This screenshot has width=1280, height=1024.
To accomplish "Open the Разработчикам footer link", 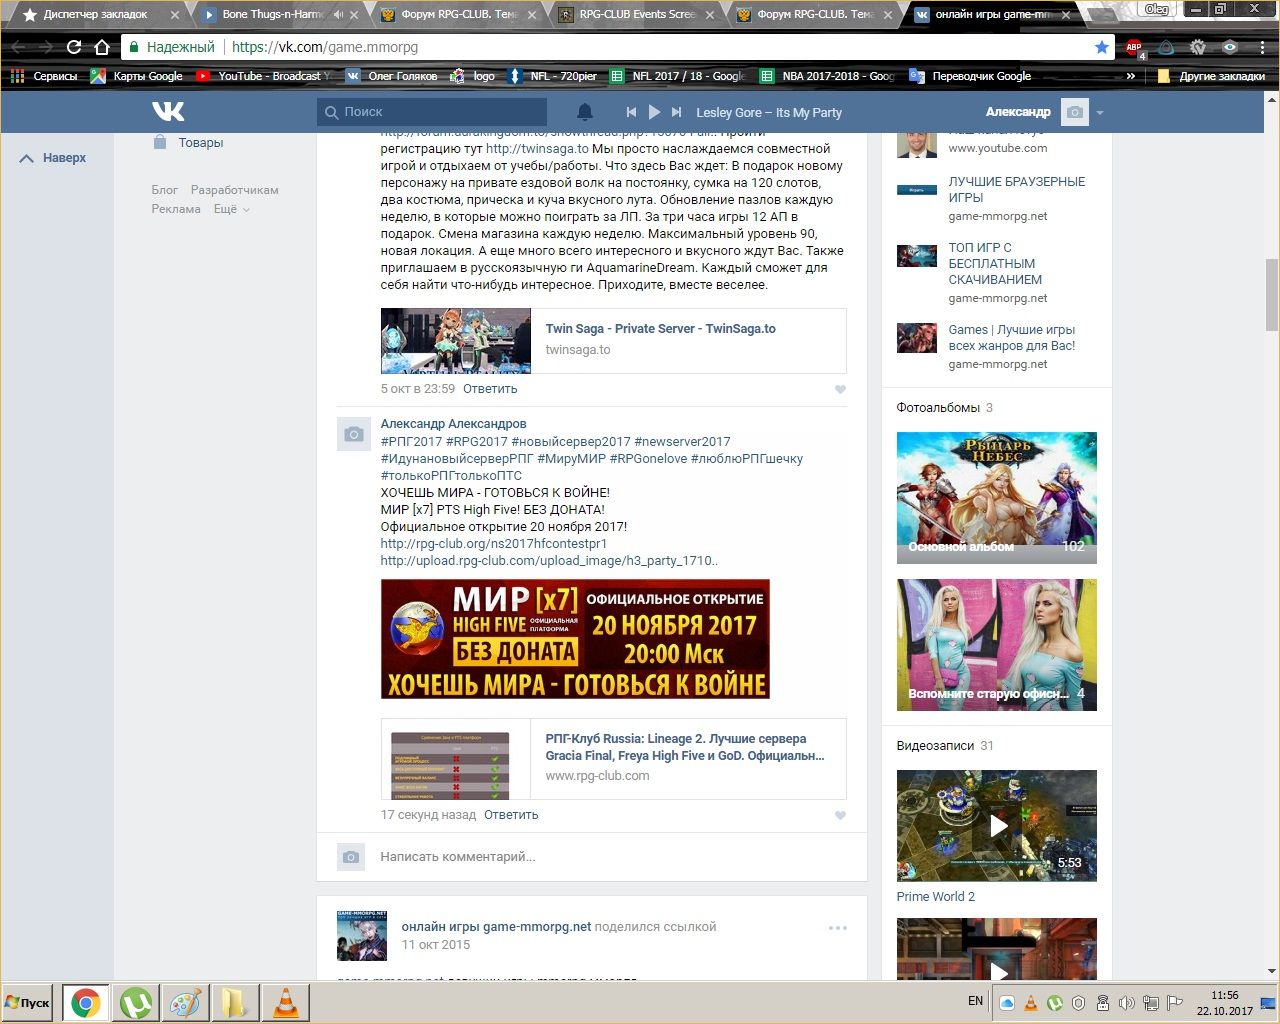I will (x=234, y=190).
